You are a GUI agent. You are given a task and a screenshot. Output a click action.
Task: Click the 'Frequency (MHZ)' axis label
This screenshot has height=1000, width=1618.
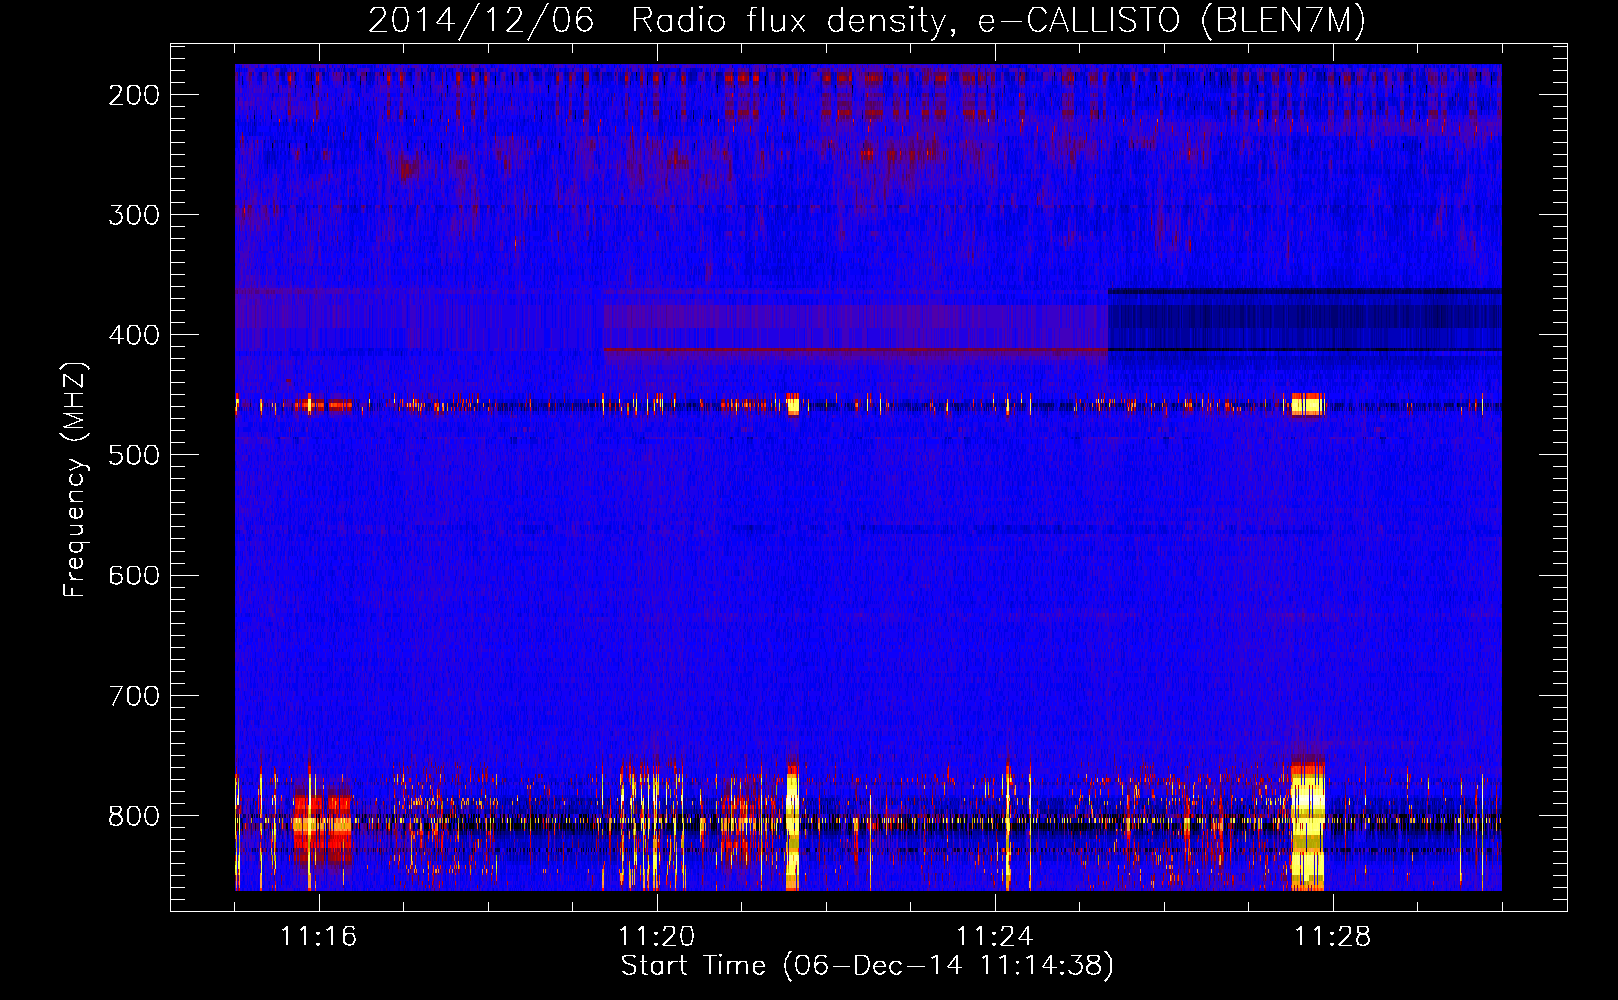click(x=75, y=480)
